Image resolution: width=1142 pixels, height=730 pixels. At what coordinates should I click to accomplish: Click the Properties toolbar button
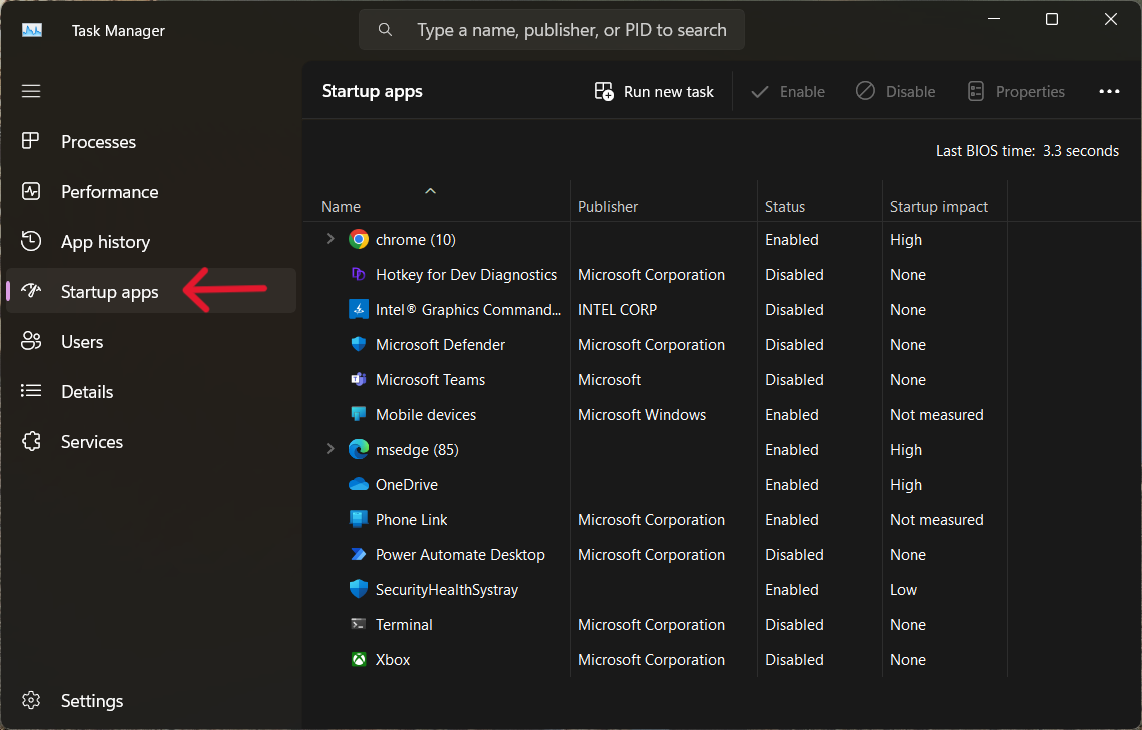[1016, 91]
